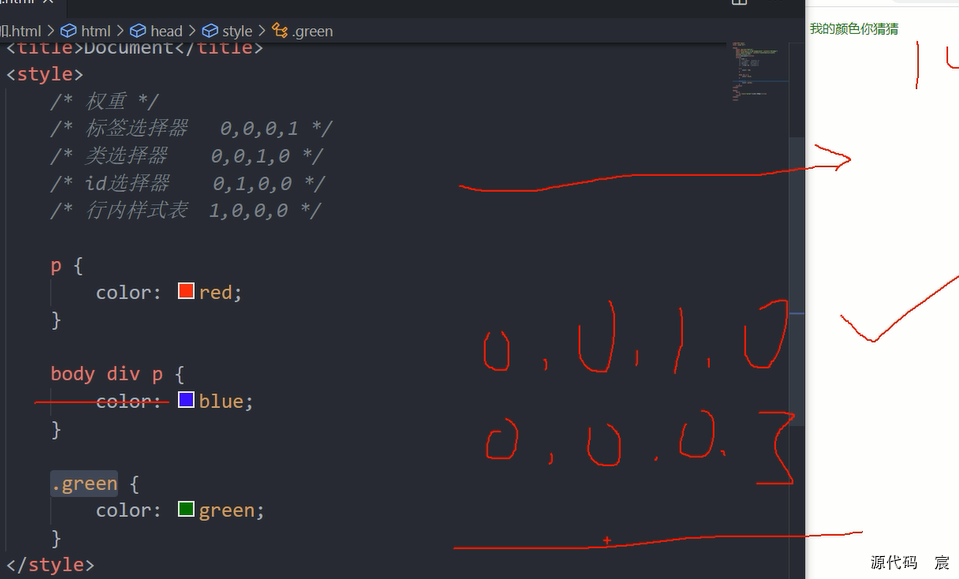Click comment 'id选择器 0,1,0,0'
This screenshot has height=579, width=959.
pyautogui.click(x=188, y=183)
